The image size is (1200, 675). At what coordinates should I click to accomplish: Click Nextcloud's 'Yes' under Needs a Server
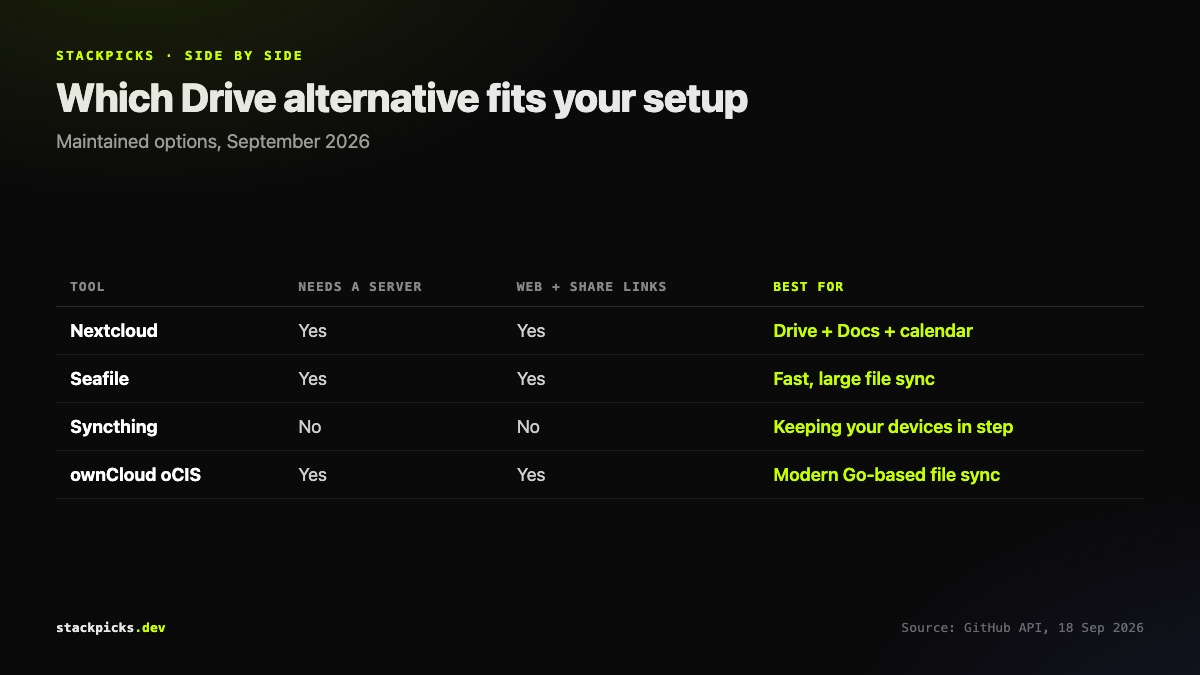pos(312,331)
